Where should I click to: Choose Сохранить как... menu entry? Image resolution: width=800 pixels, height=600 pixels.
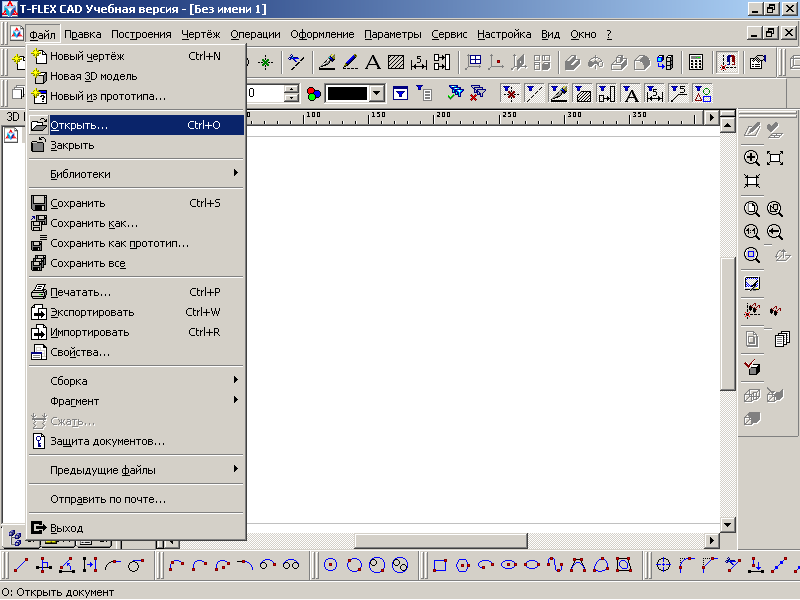(136, 223)
